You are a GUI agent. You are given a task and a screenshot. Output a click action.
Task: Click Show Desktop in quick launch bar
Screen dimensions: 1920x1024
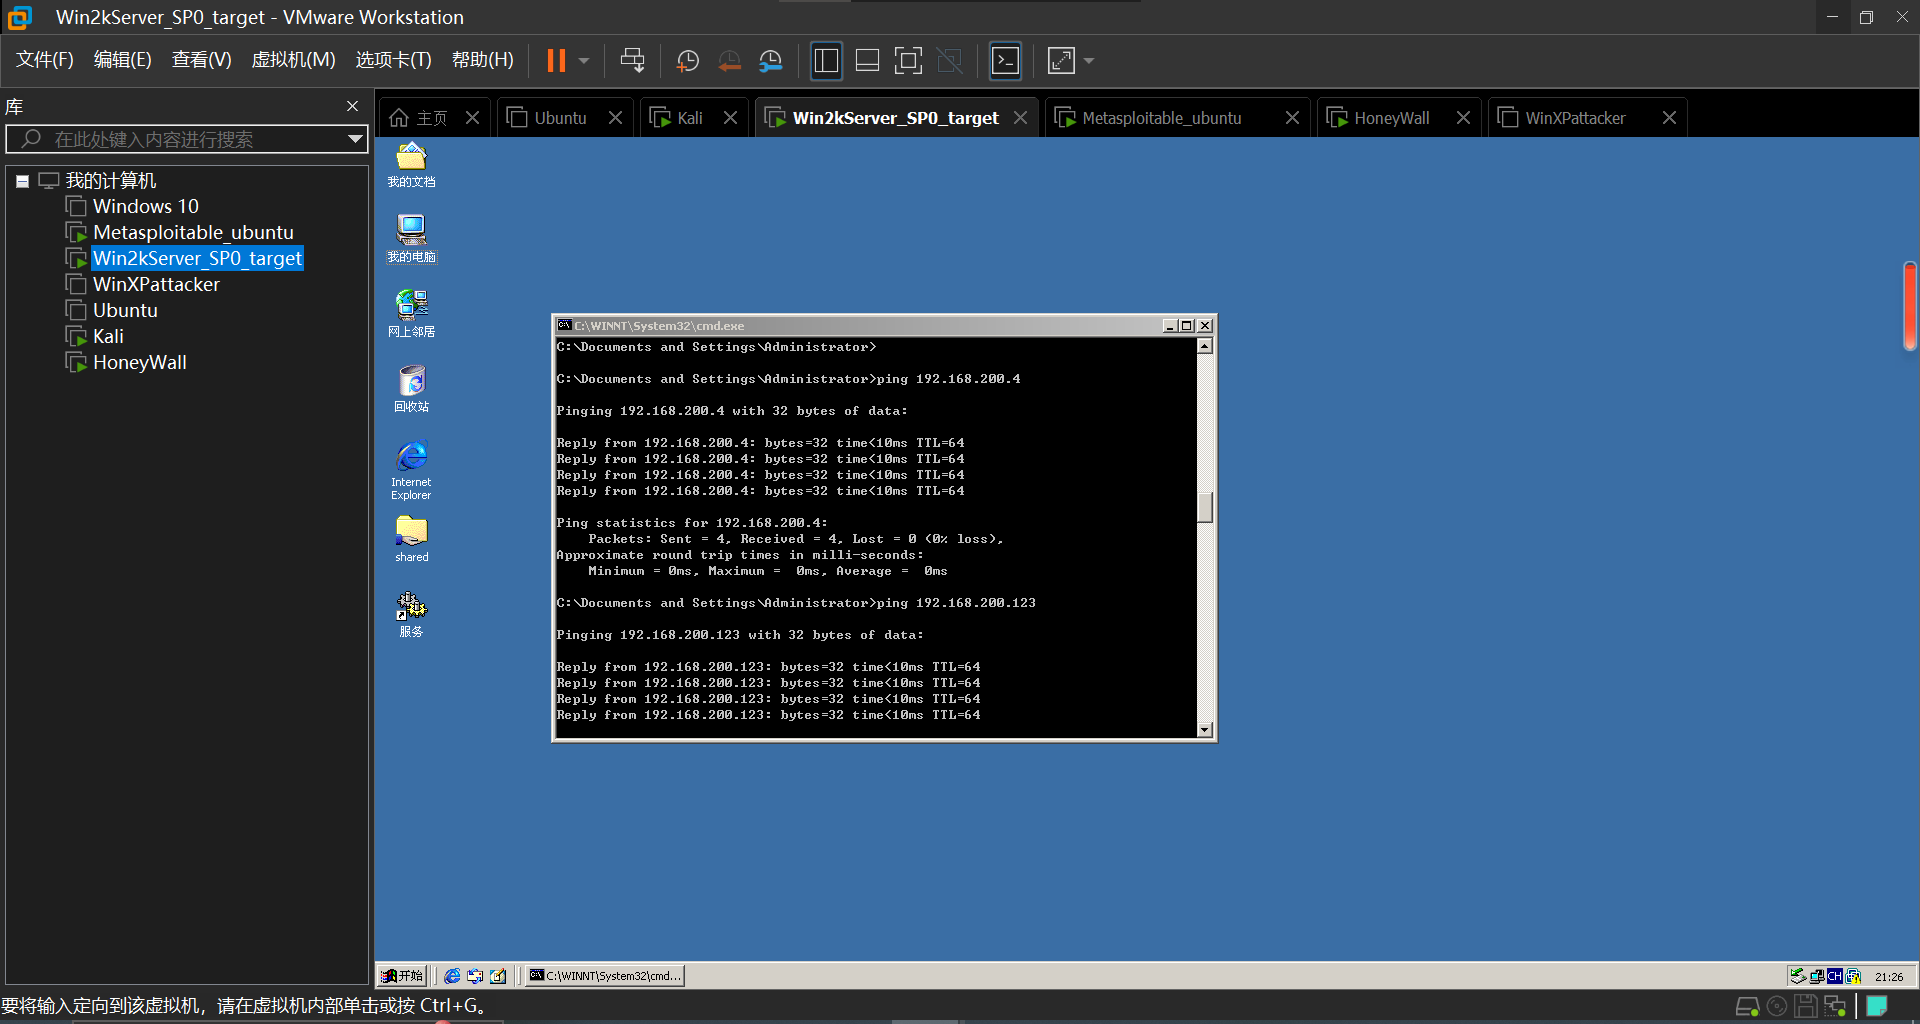498,976
